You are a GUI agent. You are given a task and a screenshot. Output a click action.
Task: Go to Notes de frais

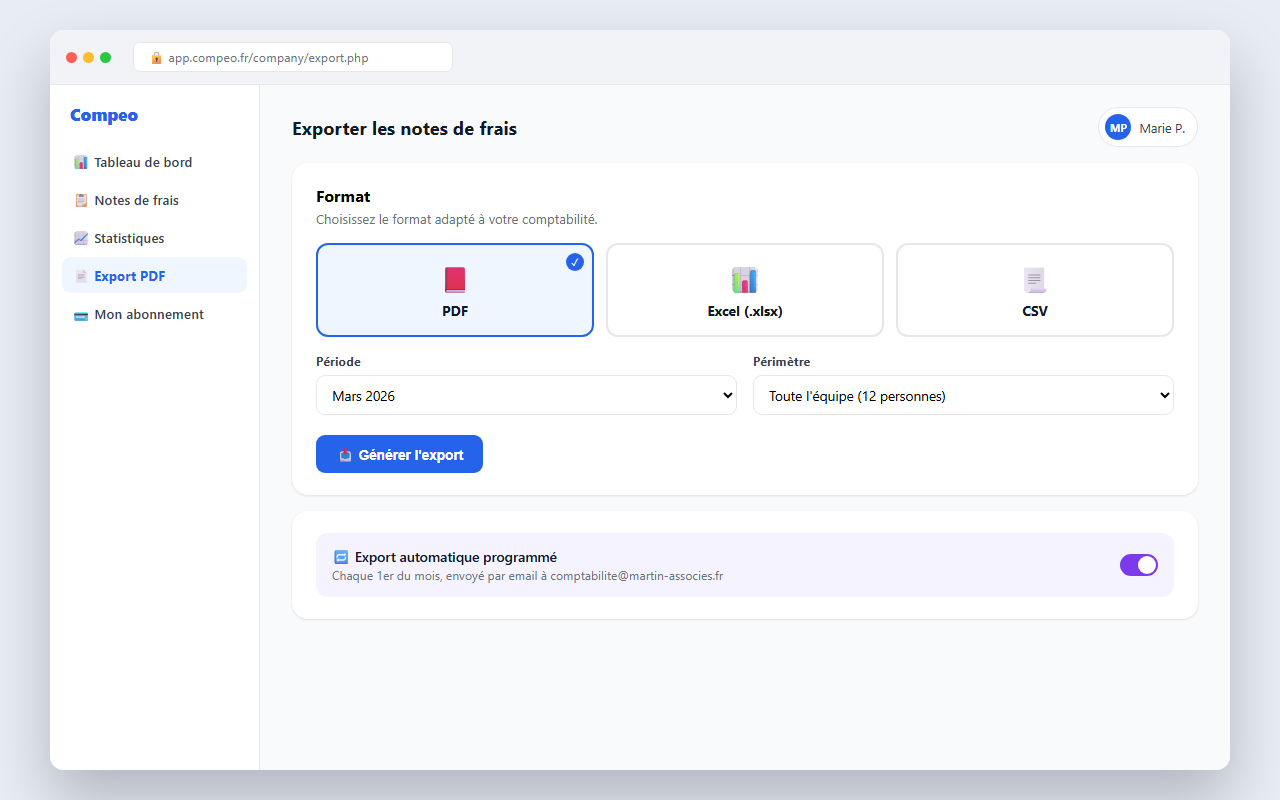click(x=154, y=200)
